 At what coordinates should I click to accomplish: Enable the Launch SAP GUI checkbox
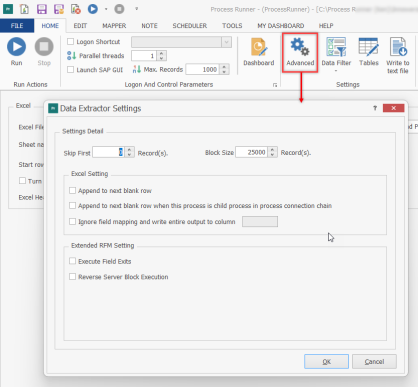click(x=70, y=70)
